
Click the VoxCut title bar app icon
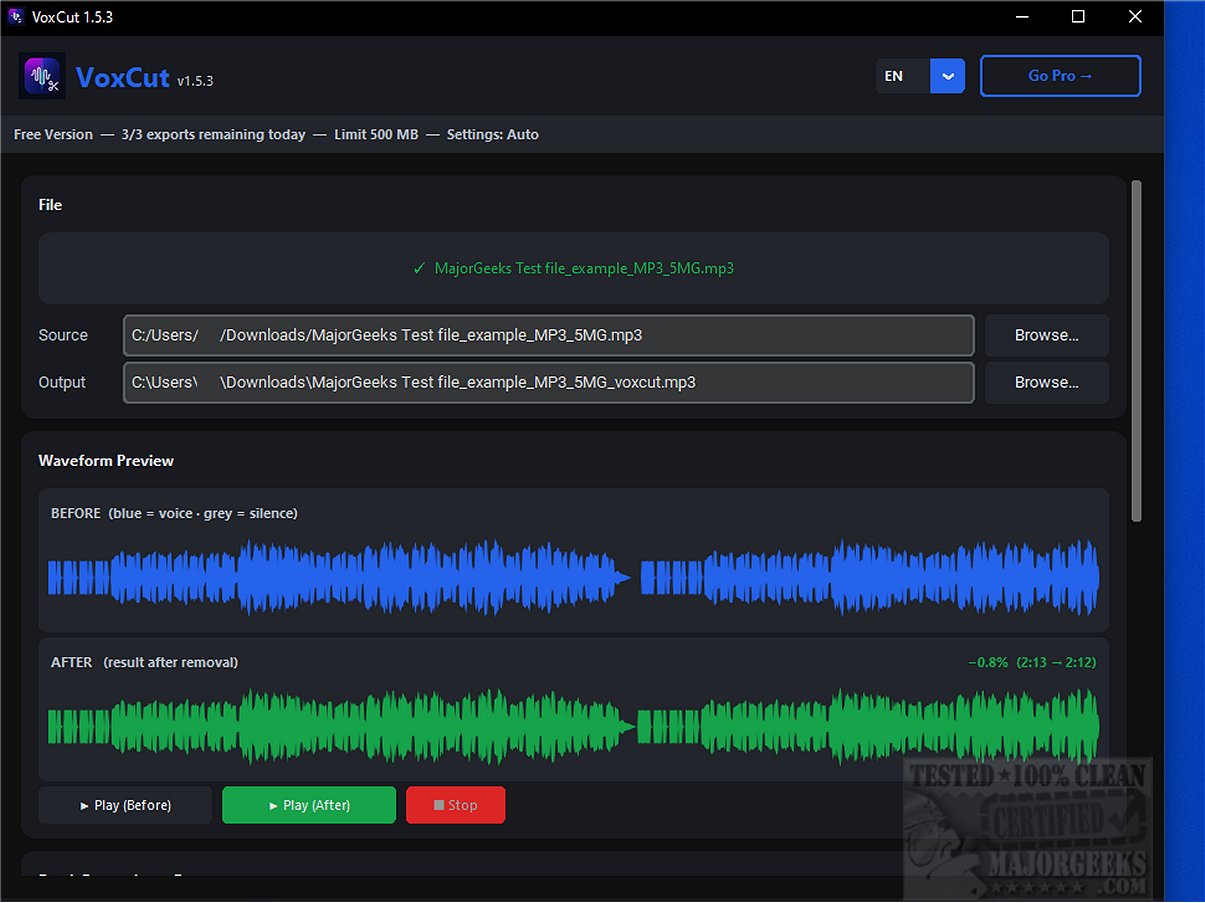15,16
